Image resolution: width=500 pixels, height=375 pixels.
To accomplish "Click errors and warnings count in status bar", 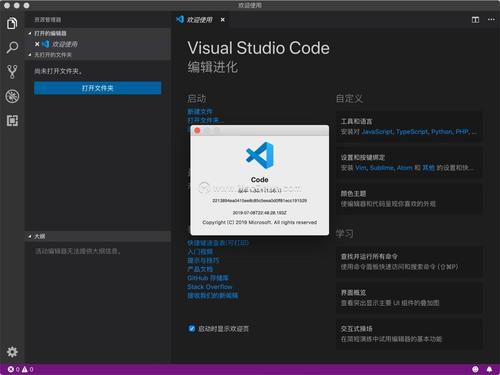I will pos(21,369).
